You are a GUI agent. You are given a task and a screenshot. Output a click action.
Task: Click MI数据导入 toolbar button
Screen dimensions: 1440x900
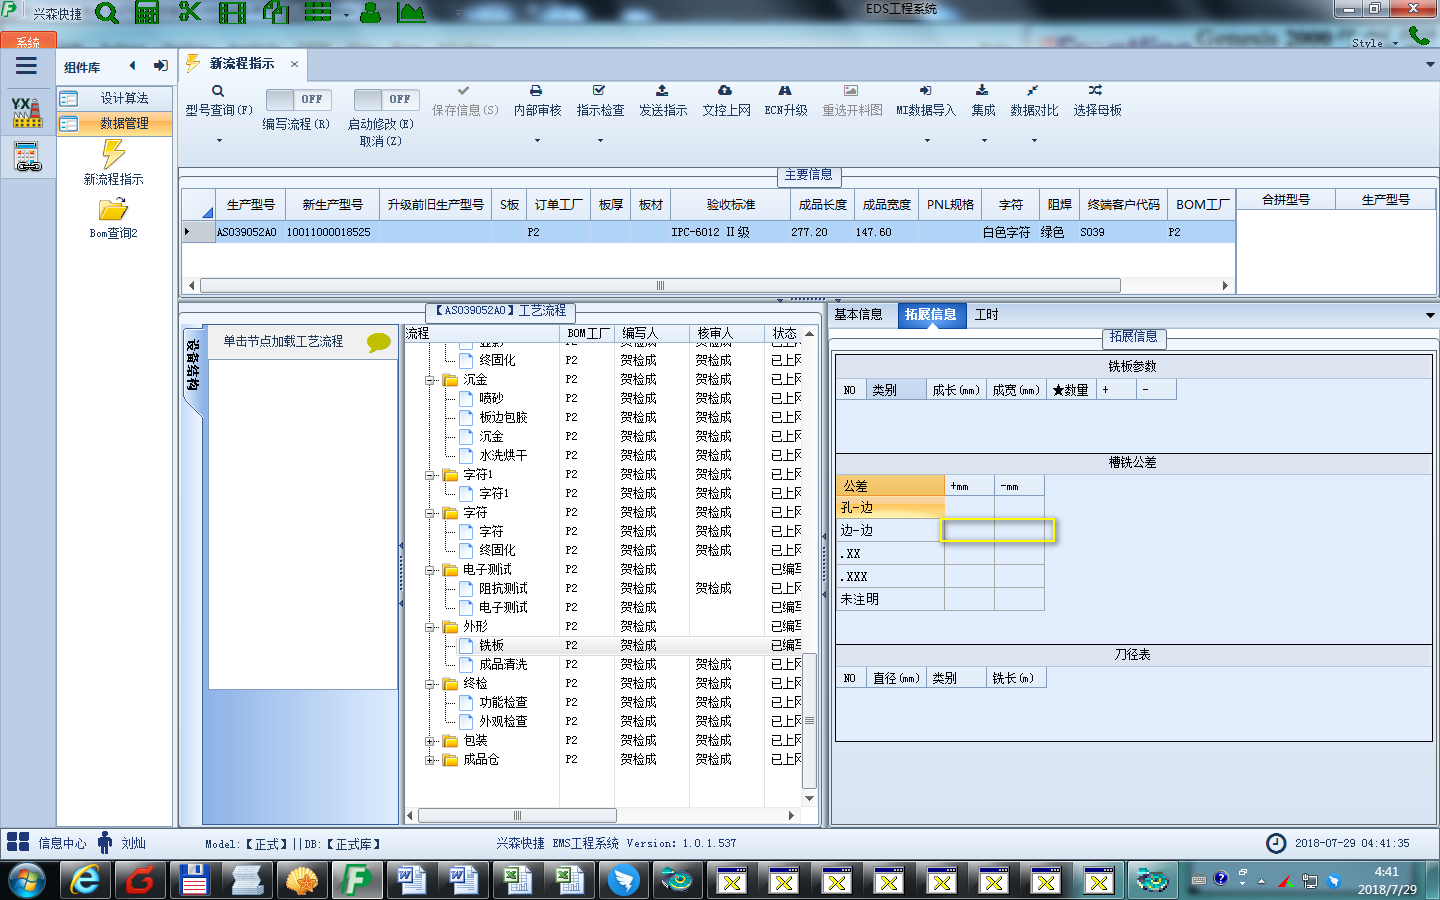(x=926, y=102)
